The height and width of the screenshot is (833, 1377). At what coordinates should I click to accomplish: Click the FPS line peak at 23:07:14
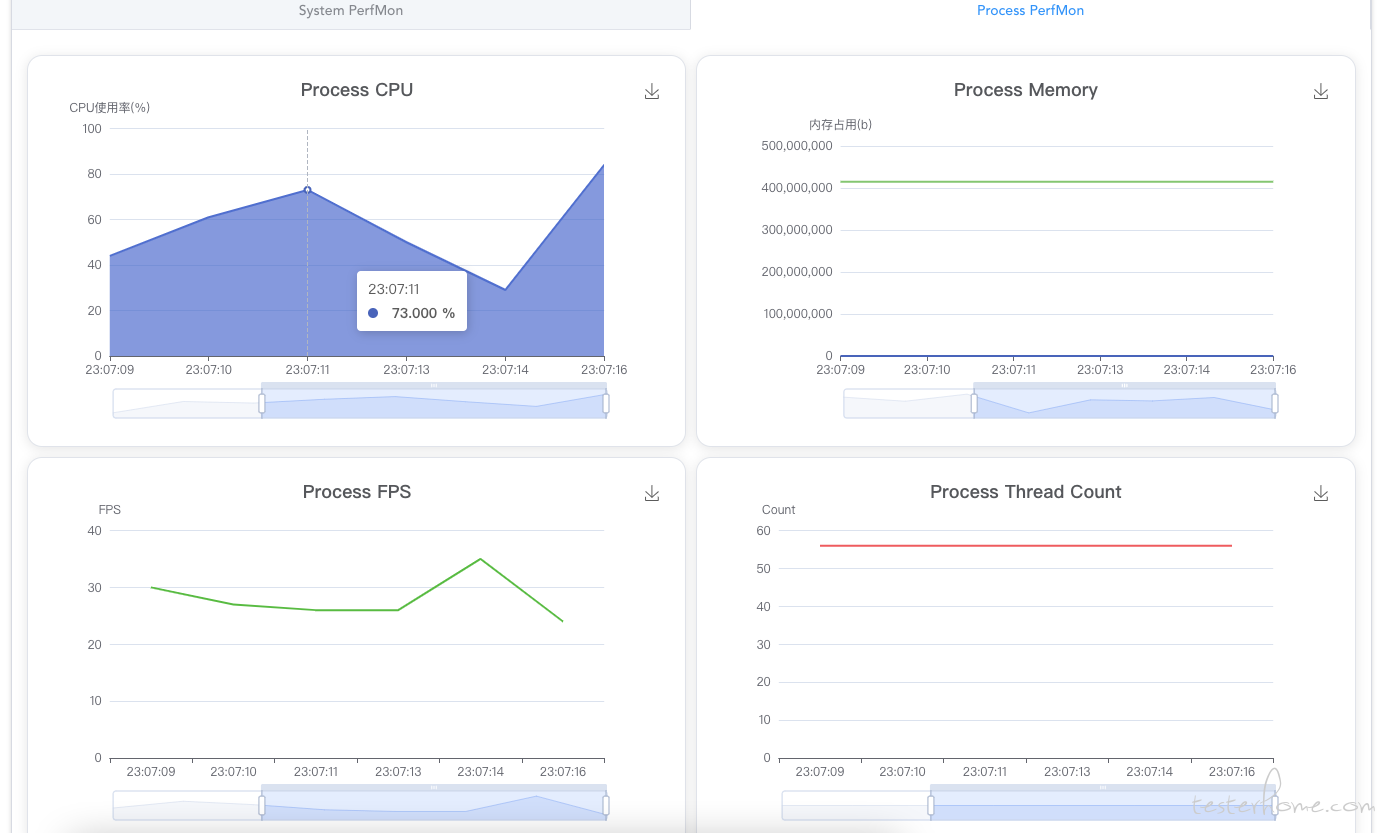click(481, 559)
